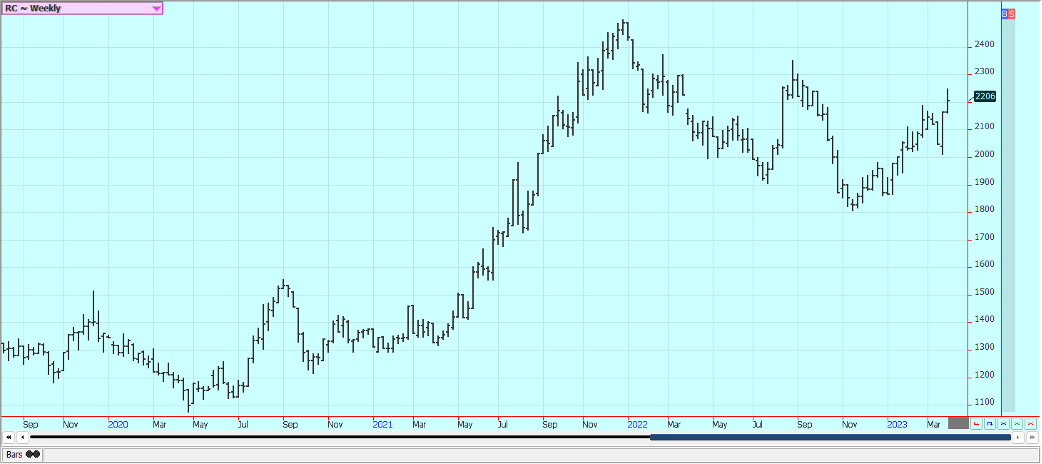Click the 2021 year label on time axis
The image size is (1042, 464).
tap(382, 423)
